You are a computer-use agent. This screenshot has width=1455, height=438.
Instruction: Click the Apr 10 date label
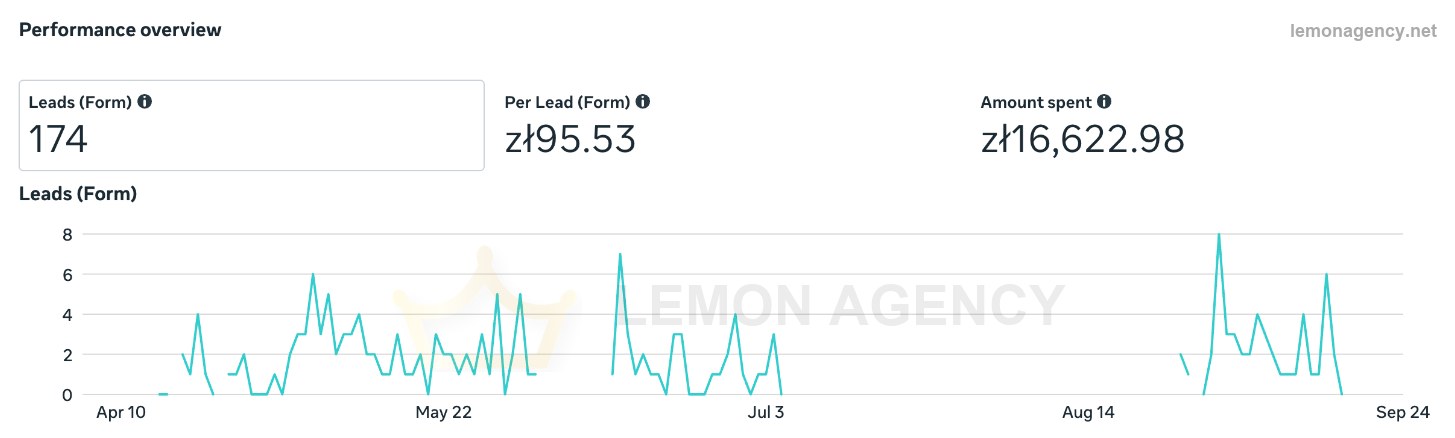pos(121,412)
